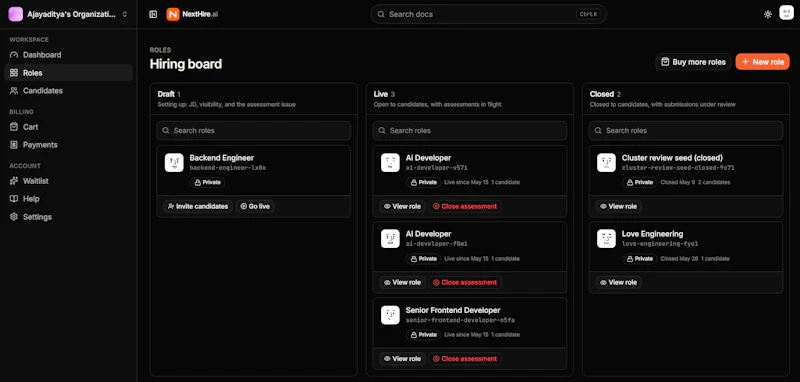Close assessment for Senior Frontend Developer
Screen dimensions: 800x382
point(465,359)
